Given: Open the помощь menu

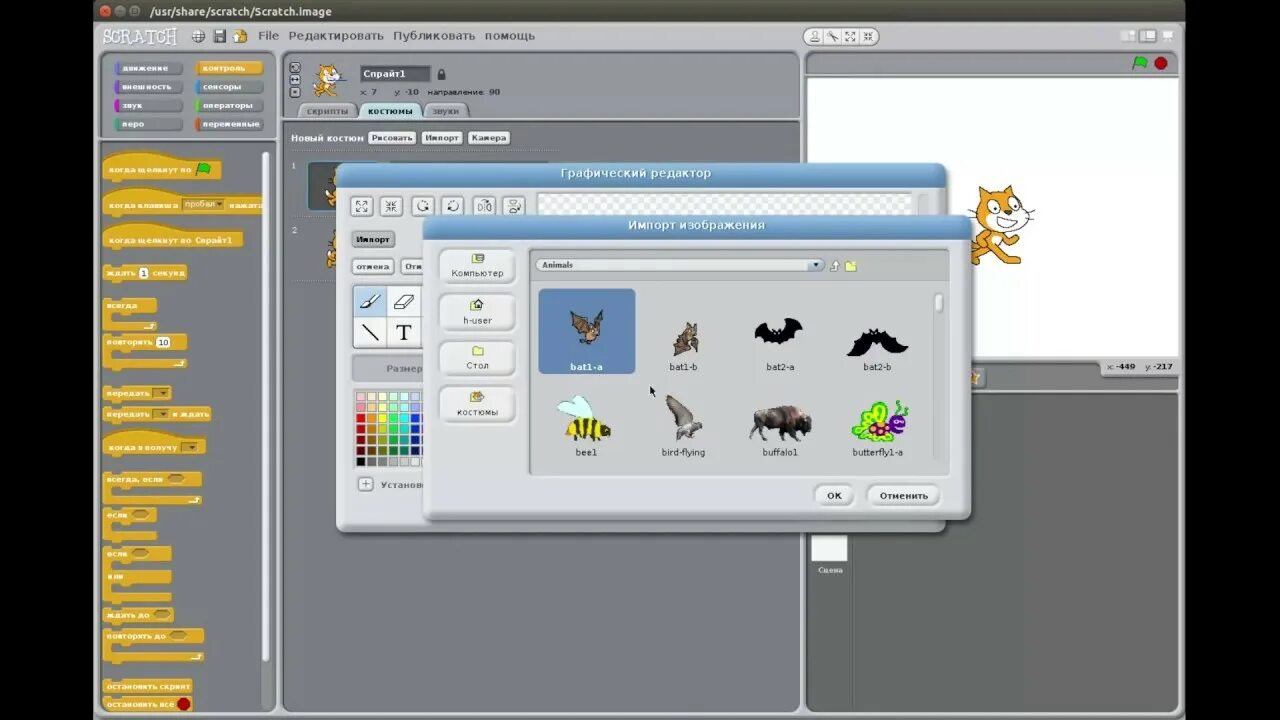Looking at the screenshot, I should (510, 36).
